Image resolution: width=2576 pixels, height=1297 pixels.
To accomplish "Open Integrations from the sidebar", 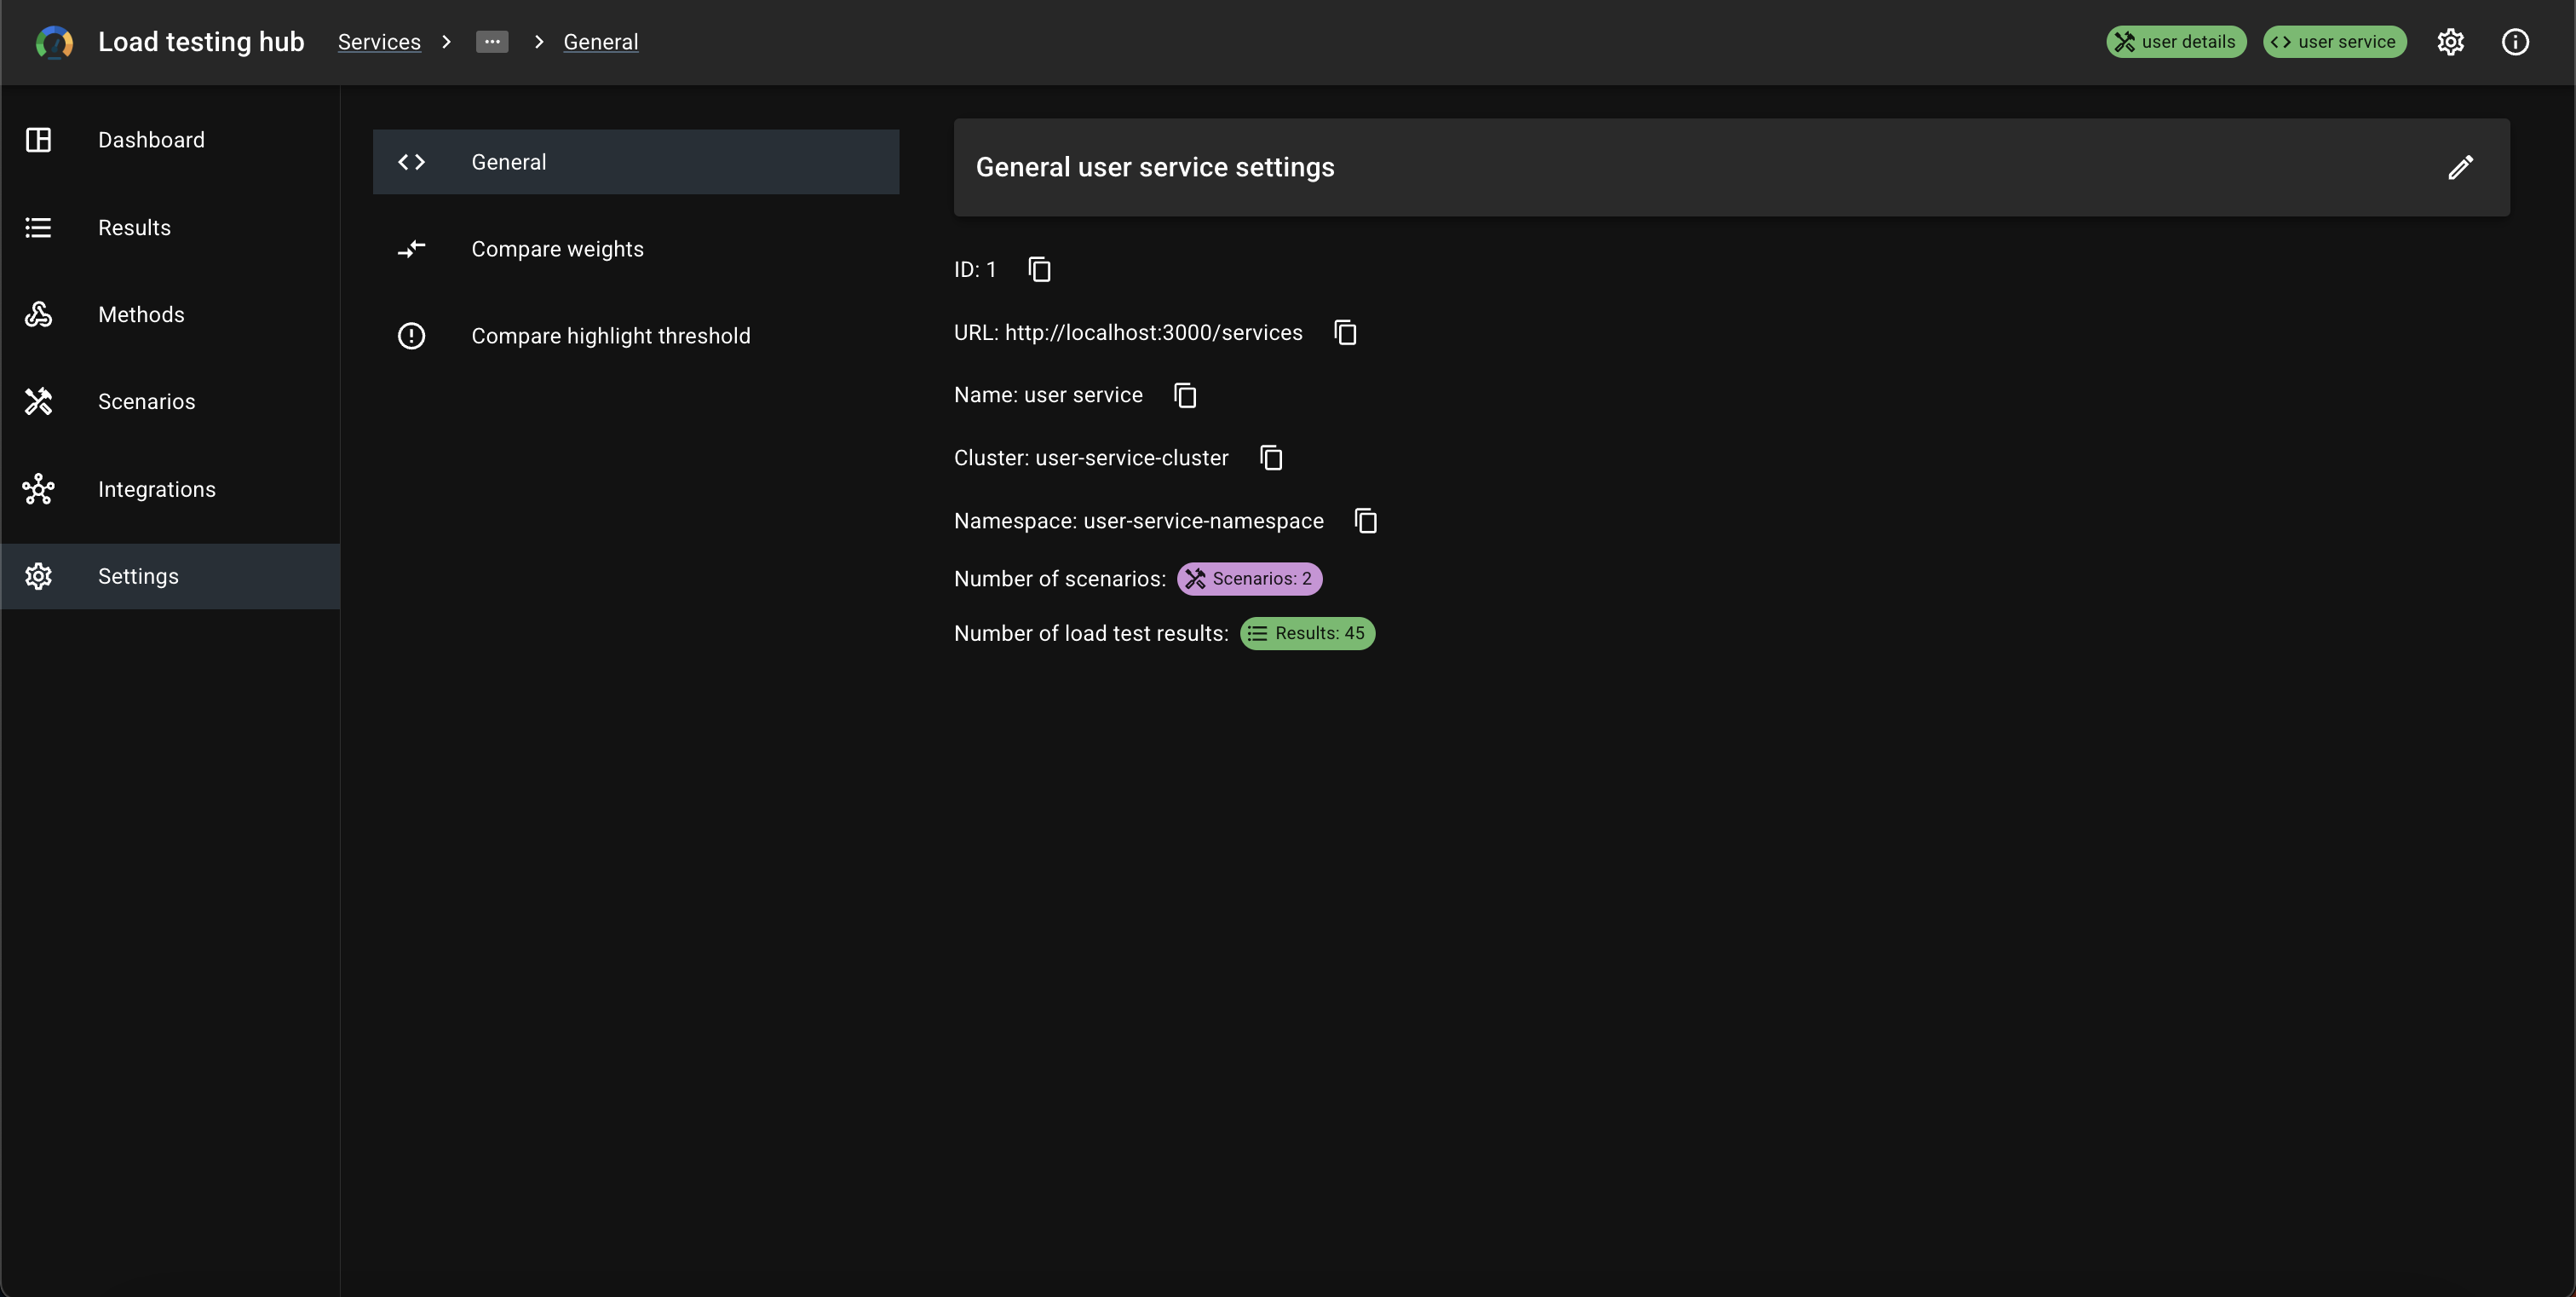I will (x=170, y=489).
